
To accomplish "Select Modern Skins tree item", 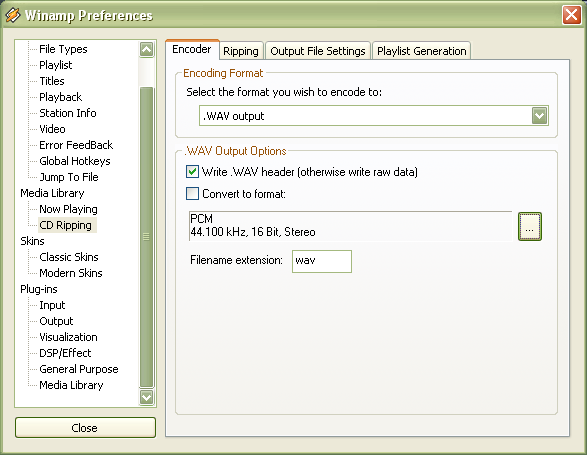I will [71, 273].
